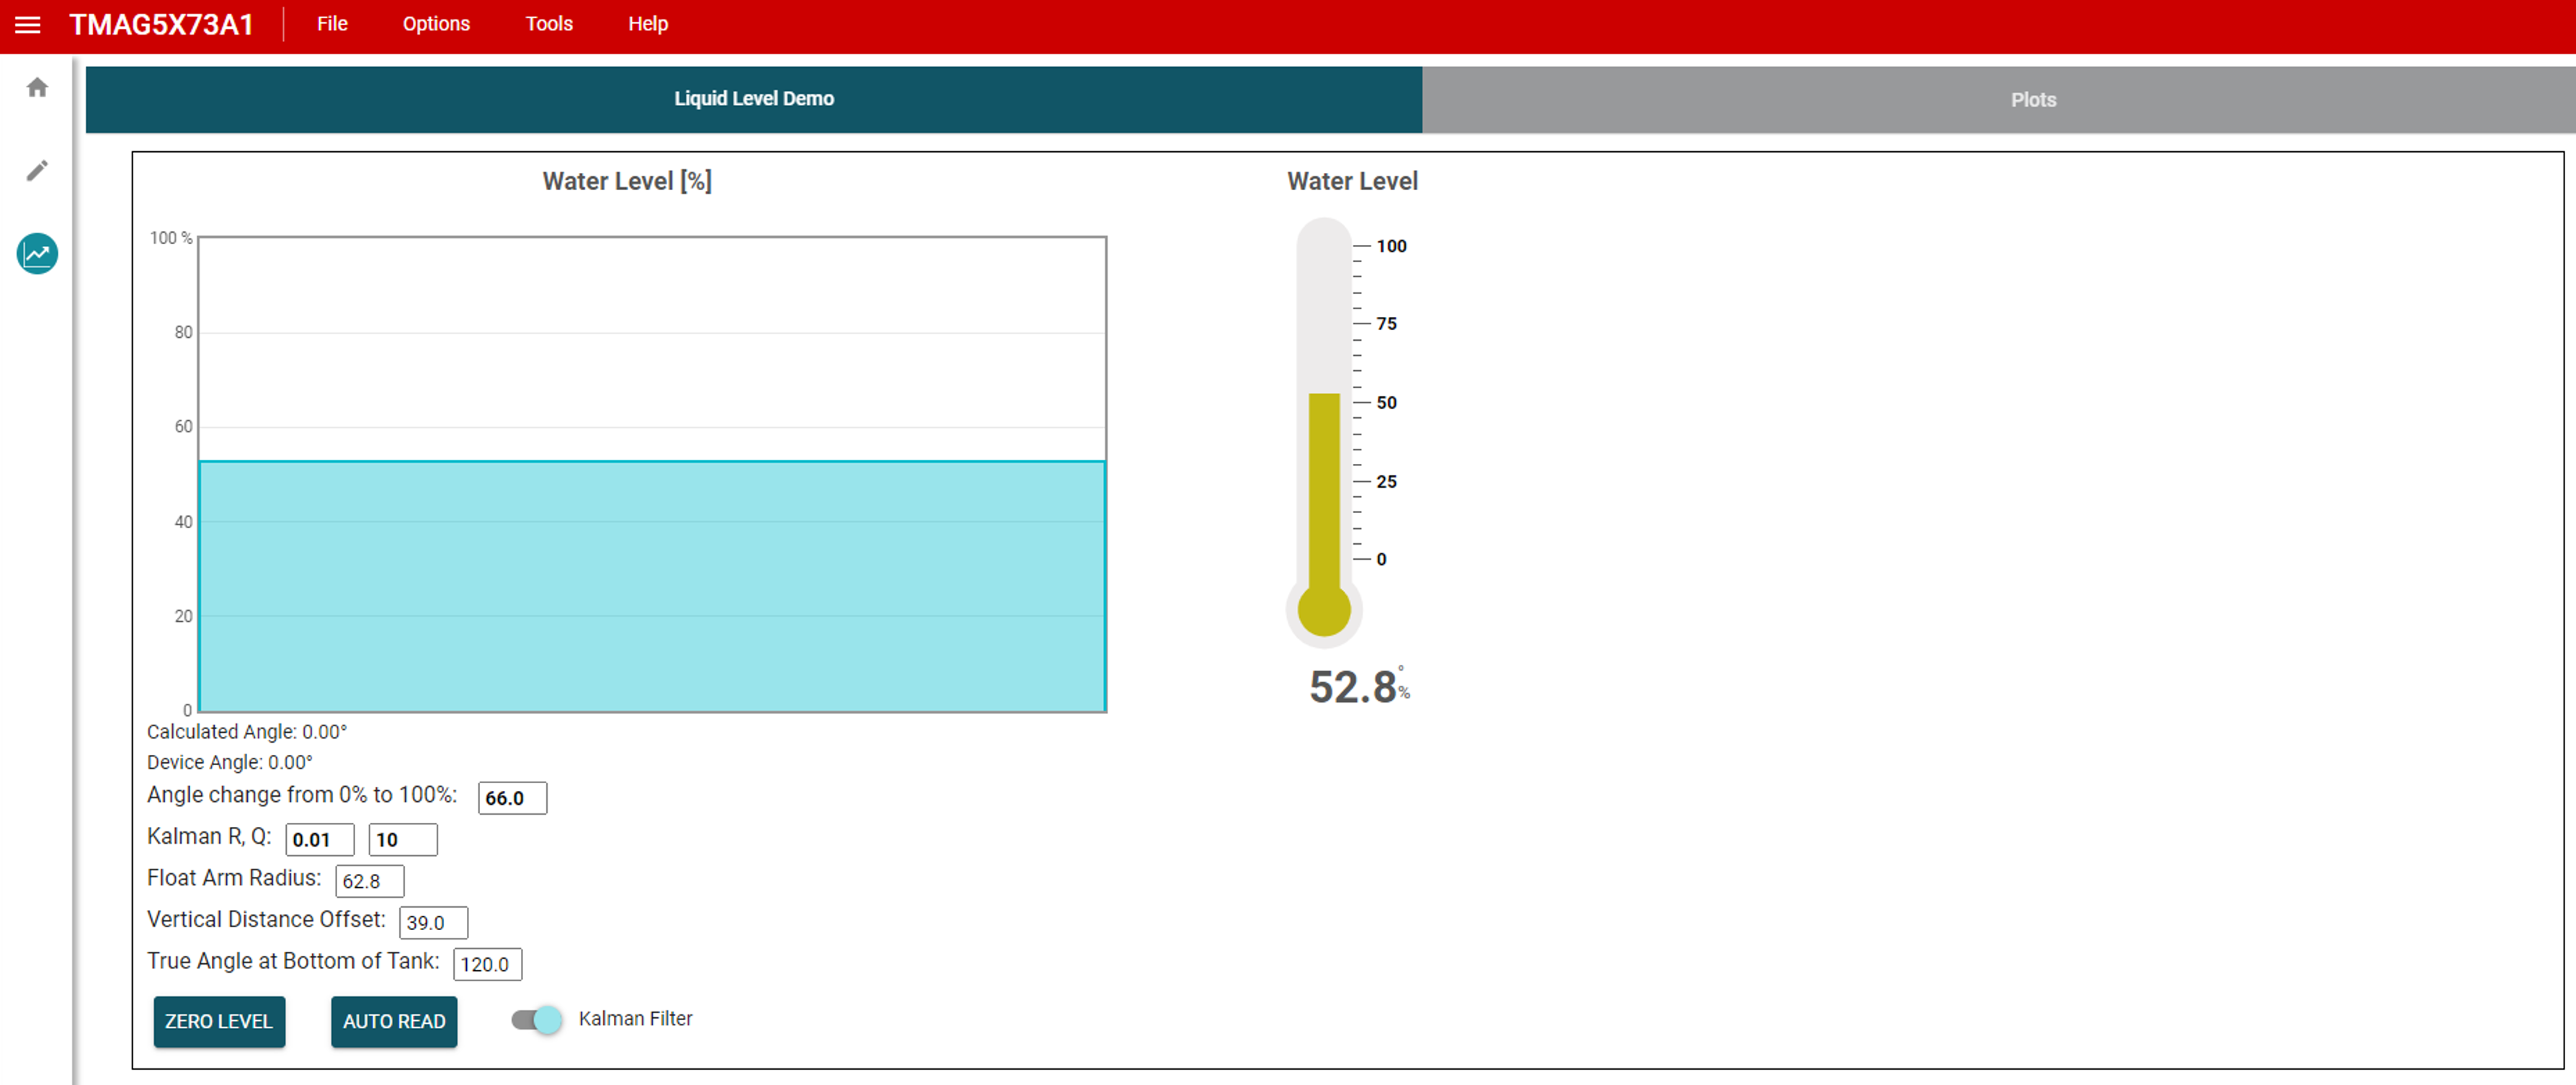Select the Liquid Level Demo tab
The height and width of the screenshot is (1085, 2576).
pyautogui.click(x=753, y=99)
